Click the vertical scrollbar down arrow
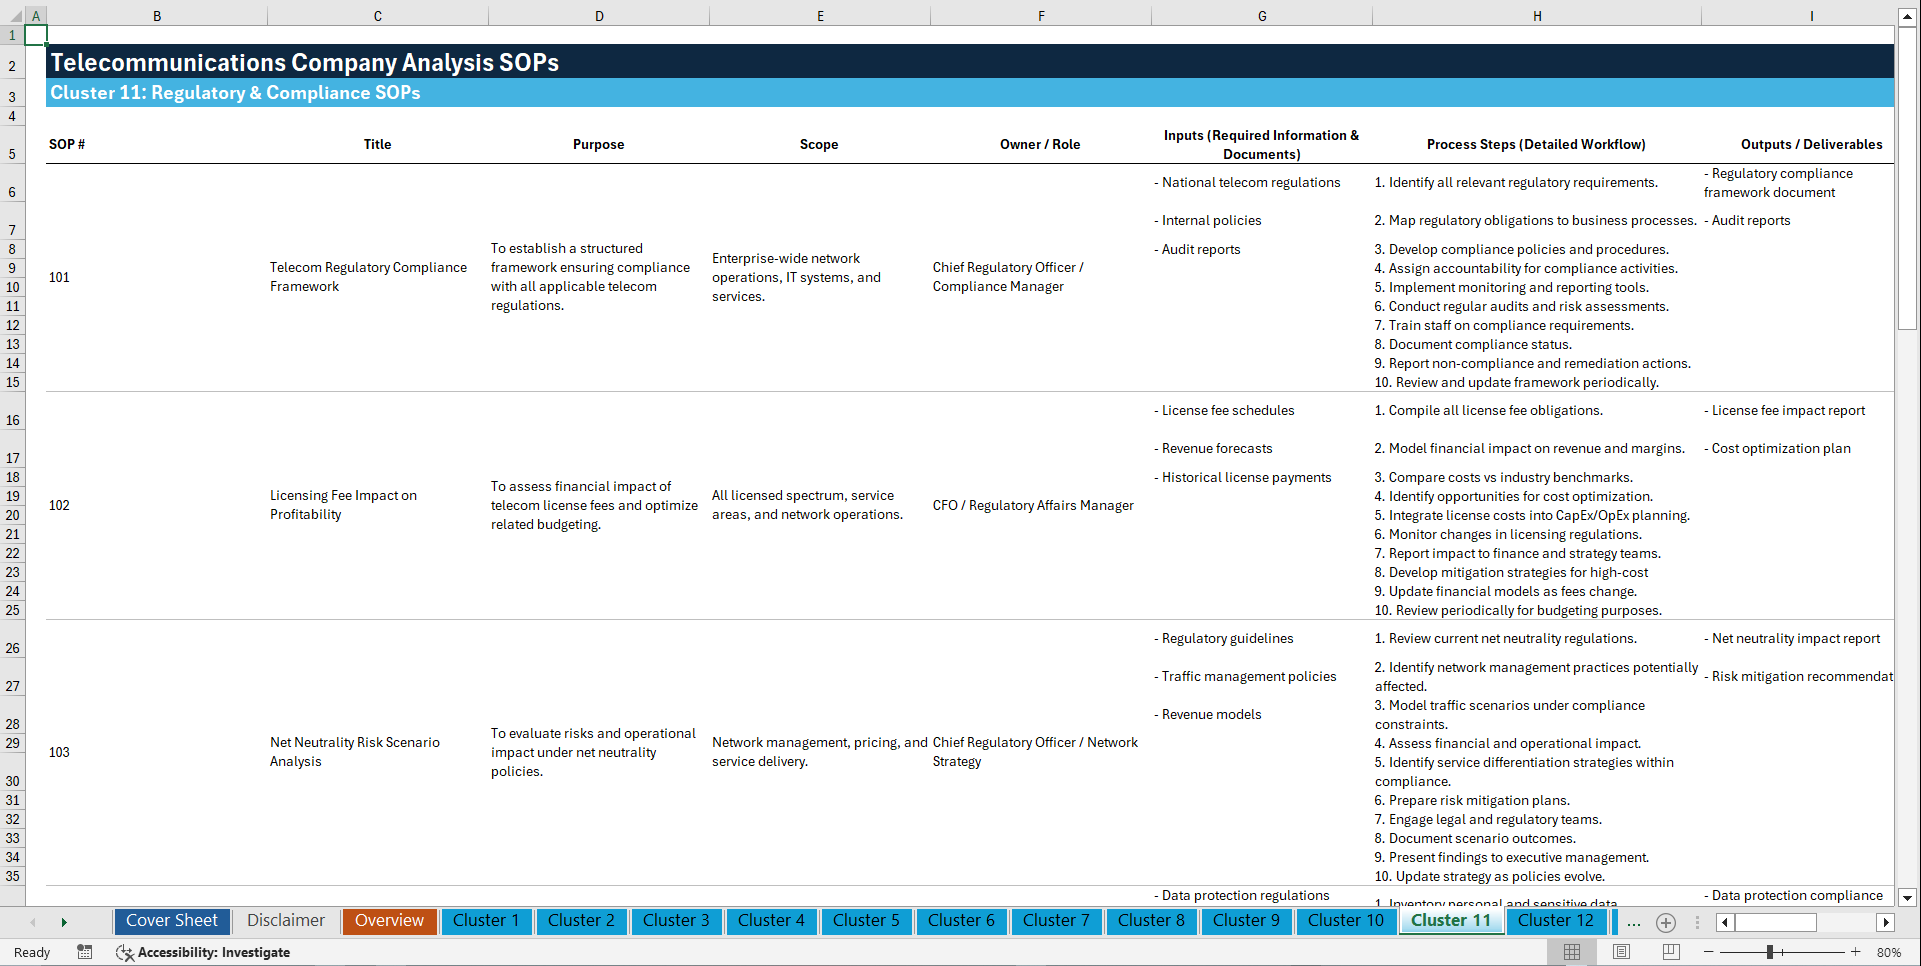The width and height of the screenshot is (1921, 966). coord(1909,897)
